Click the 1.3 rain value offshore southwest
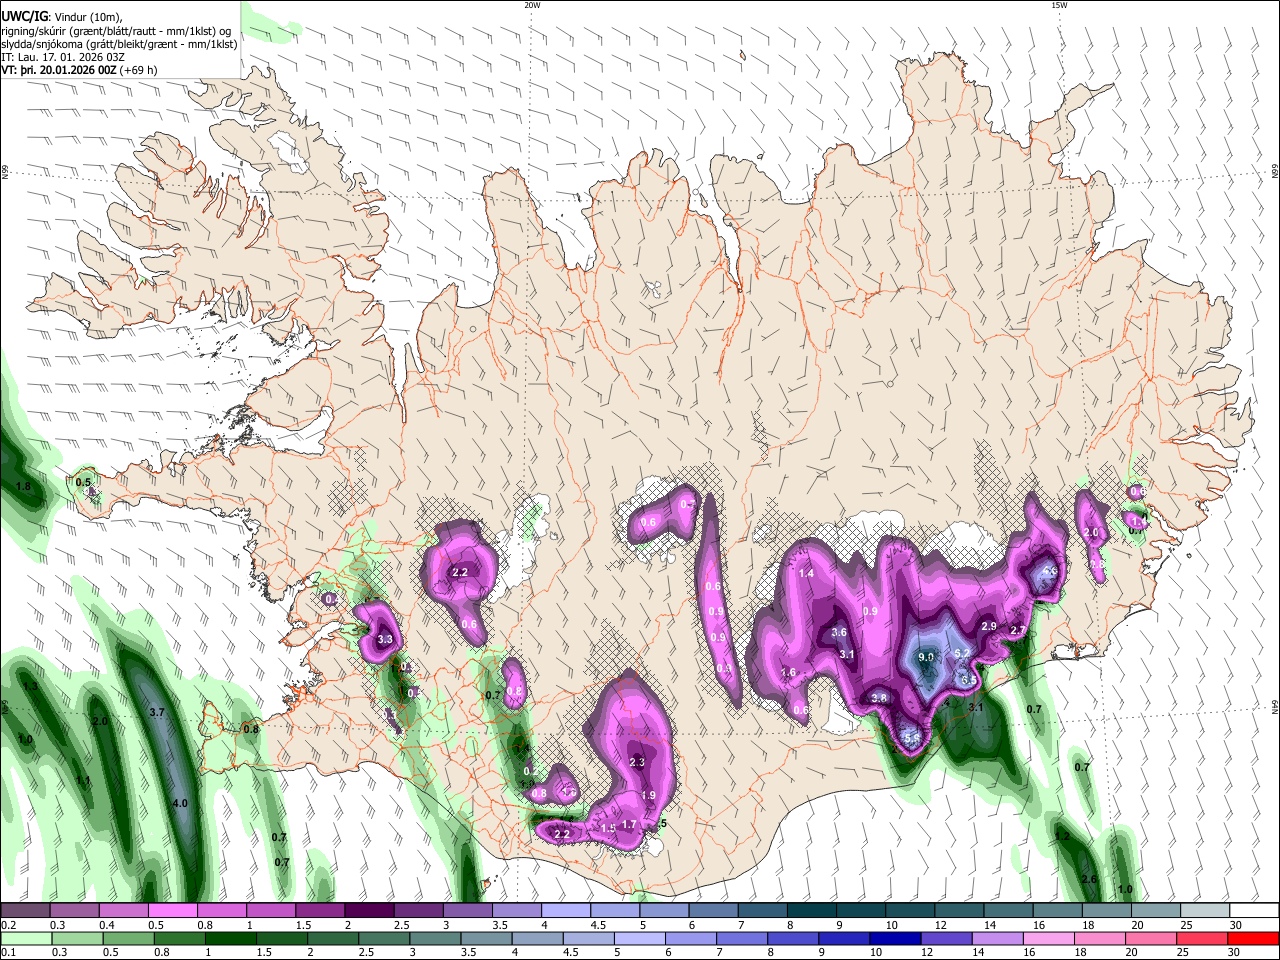This screenshot has height=960, width=1280. [30, 687]
